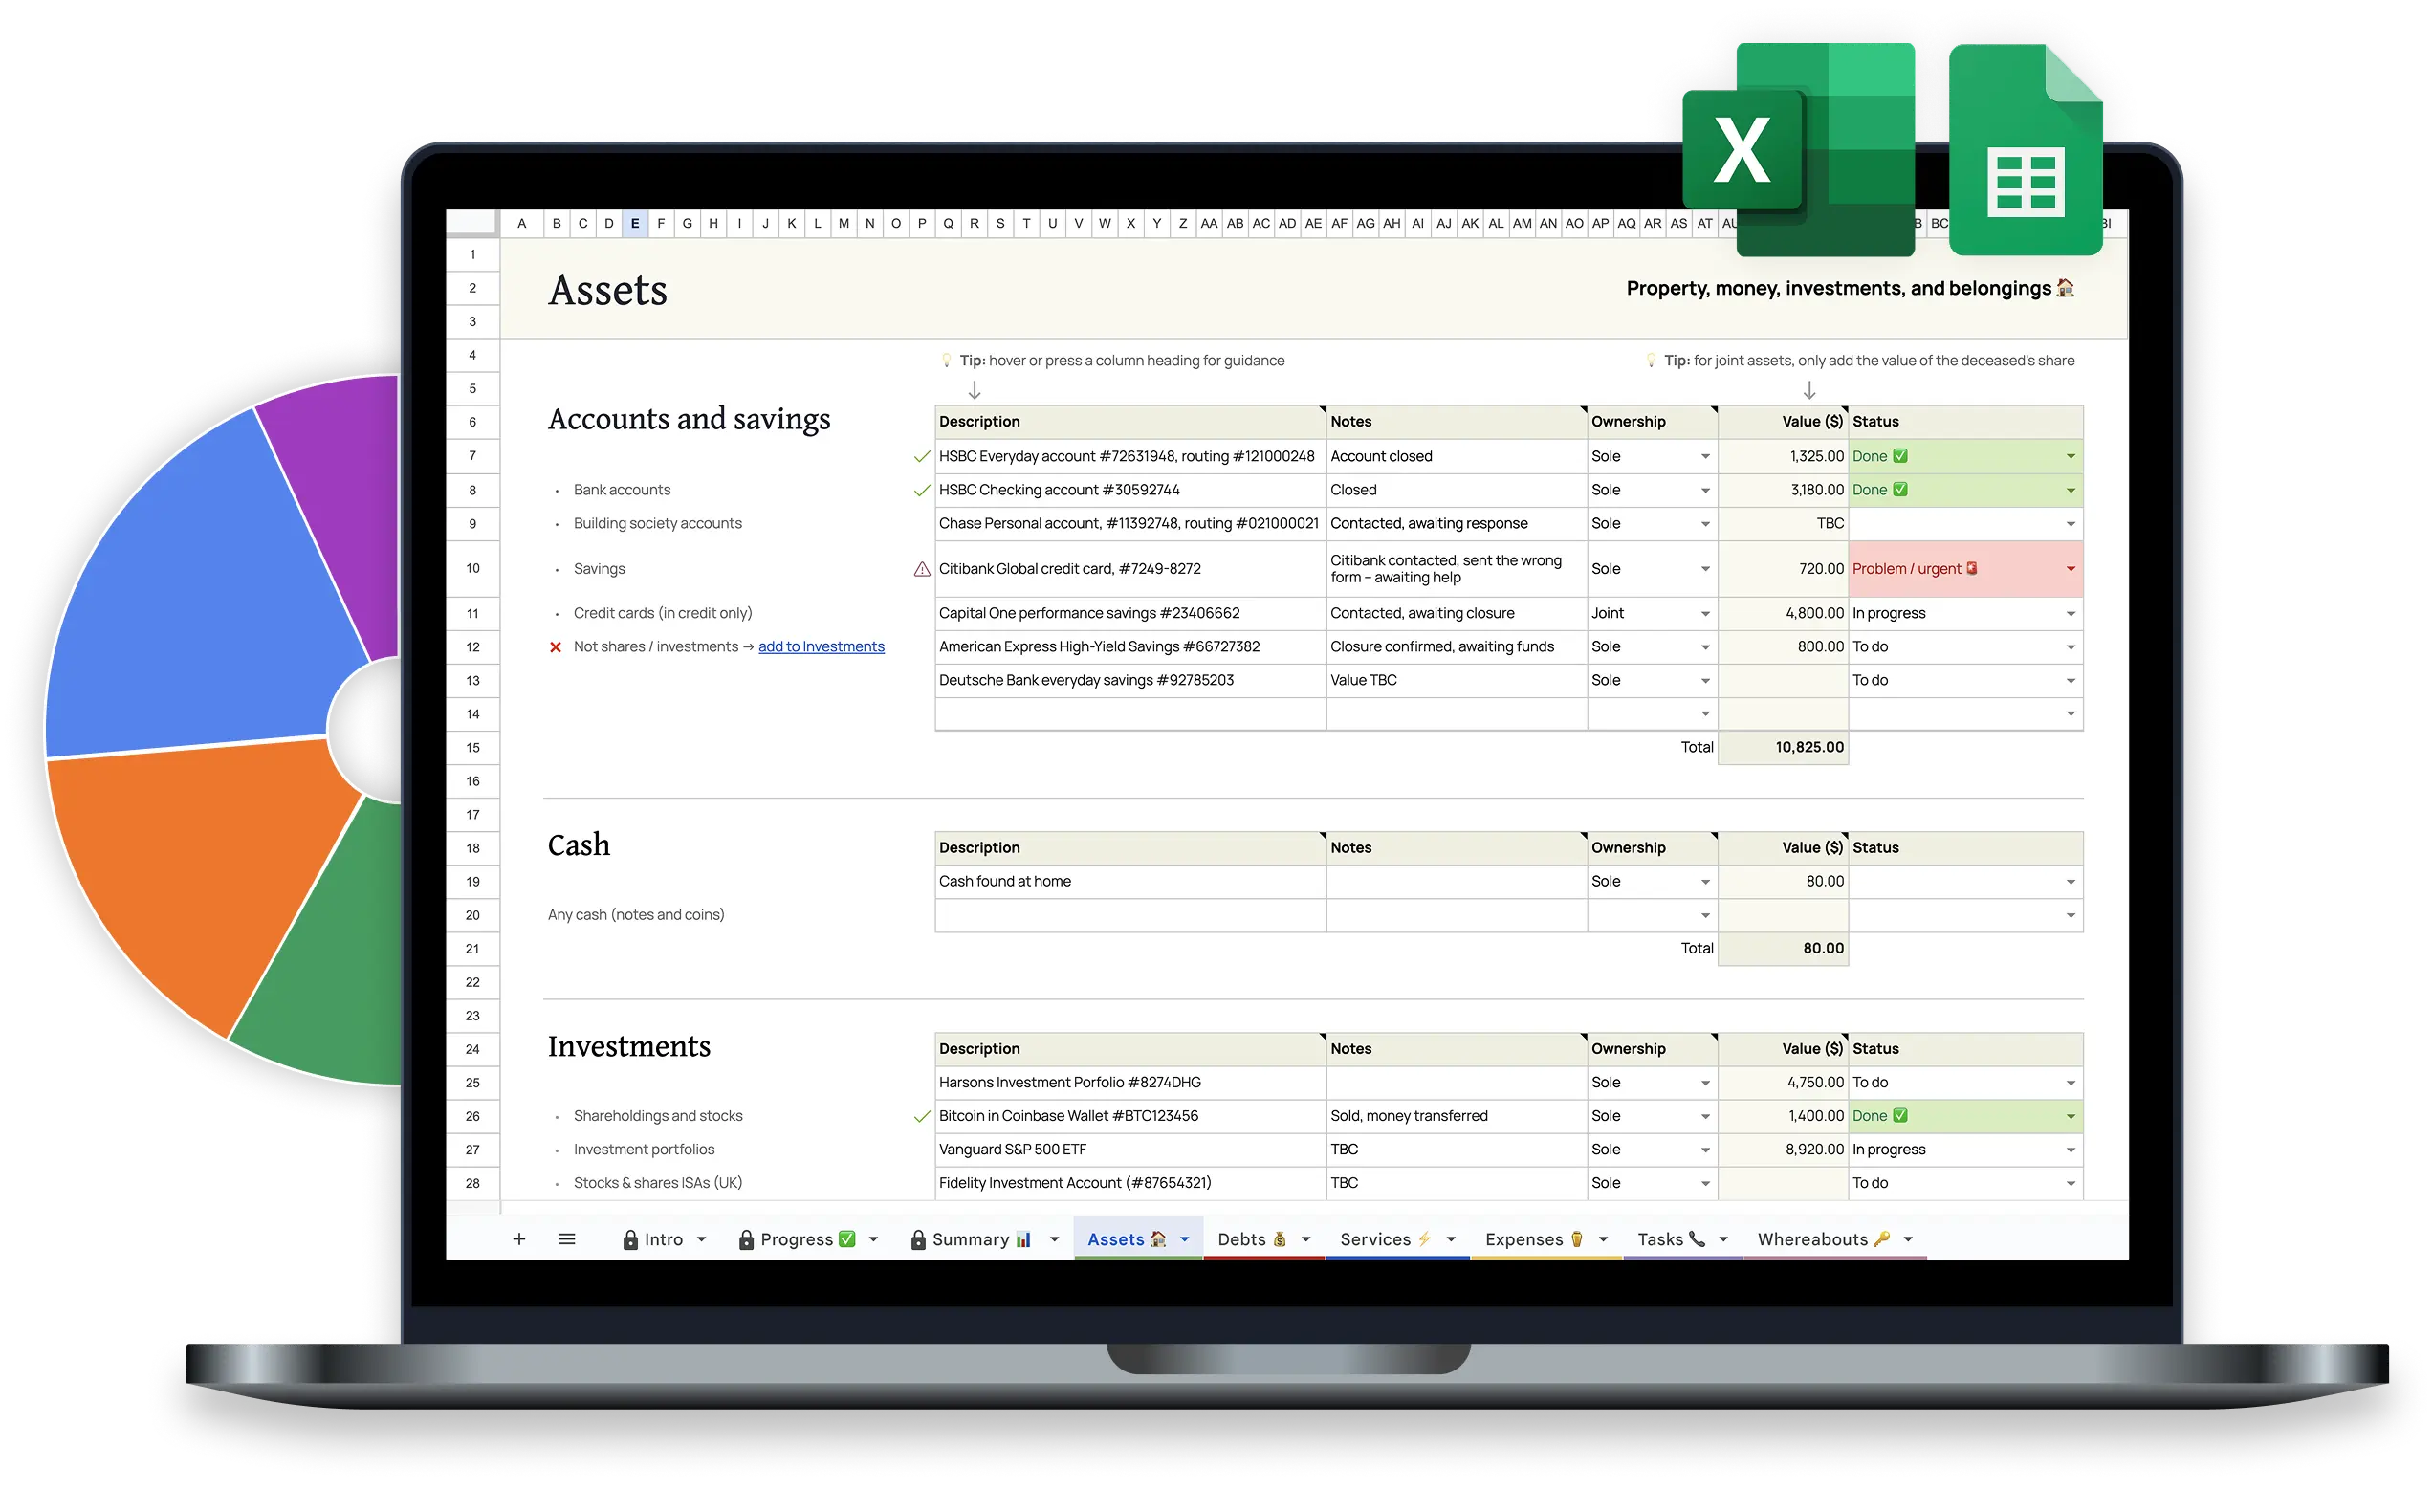Open Status dropdown for Cash found at home
2433x1512 pixels.
tap(2070, 882)
